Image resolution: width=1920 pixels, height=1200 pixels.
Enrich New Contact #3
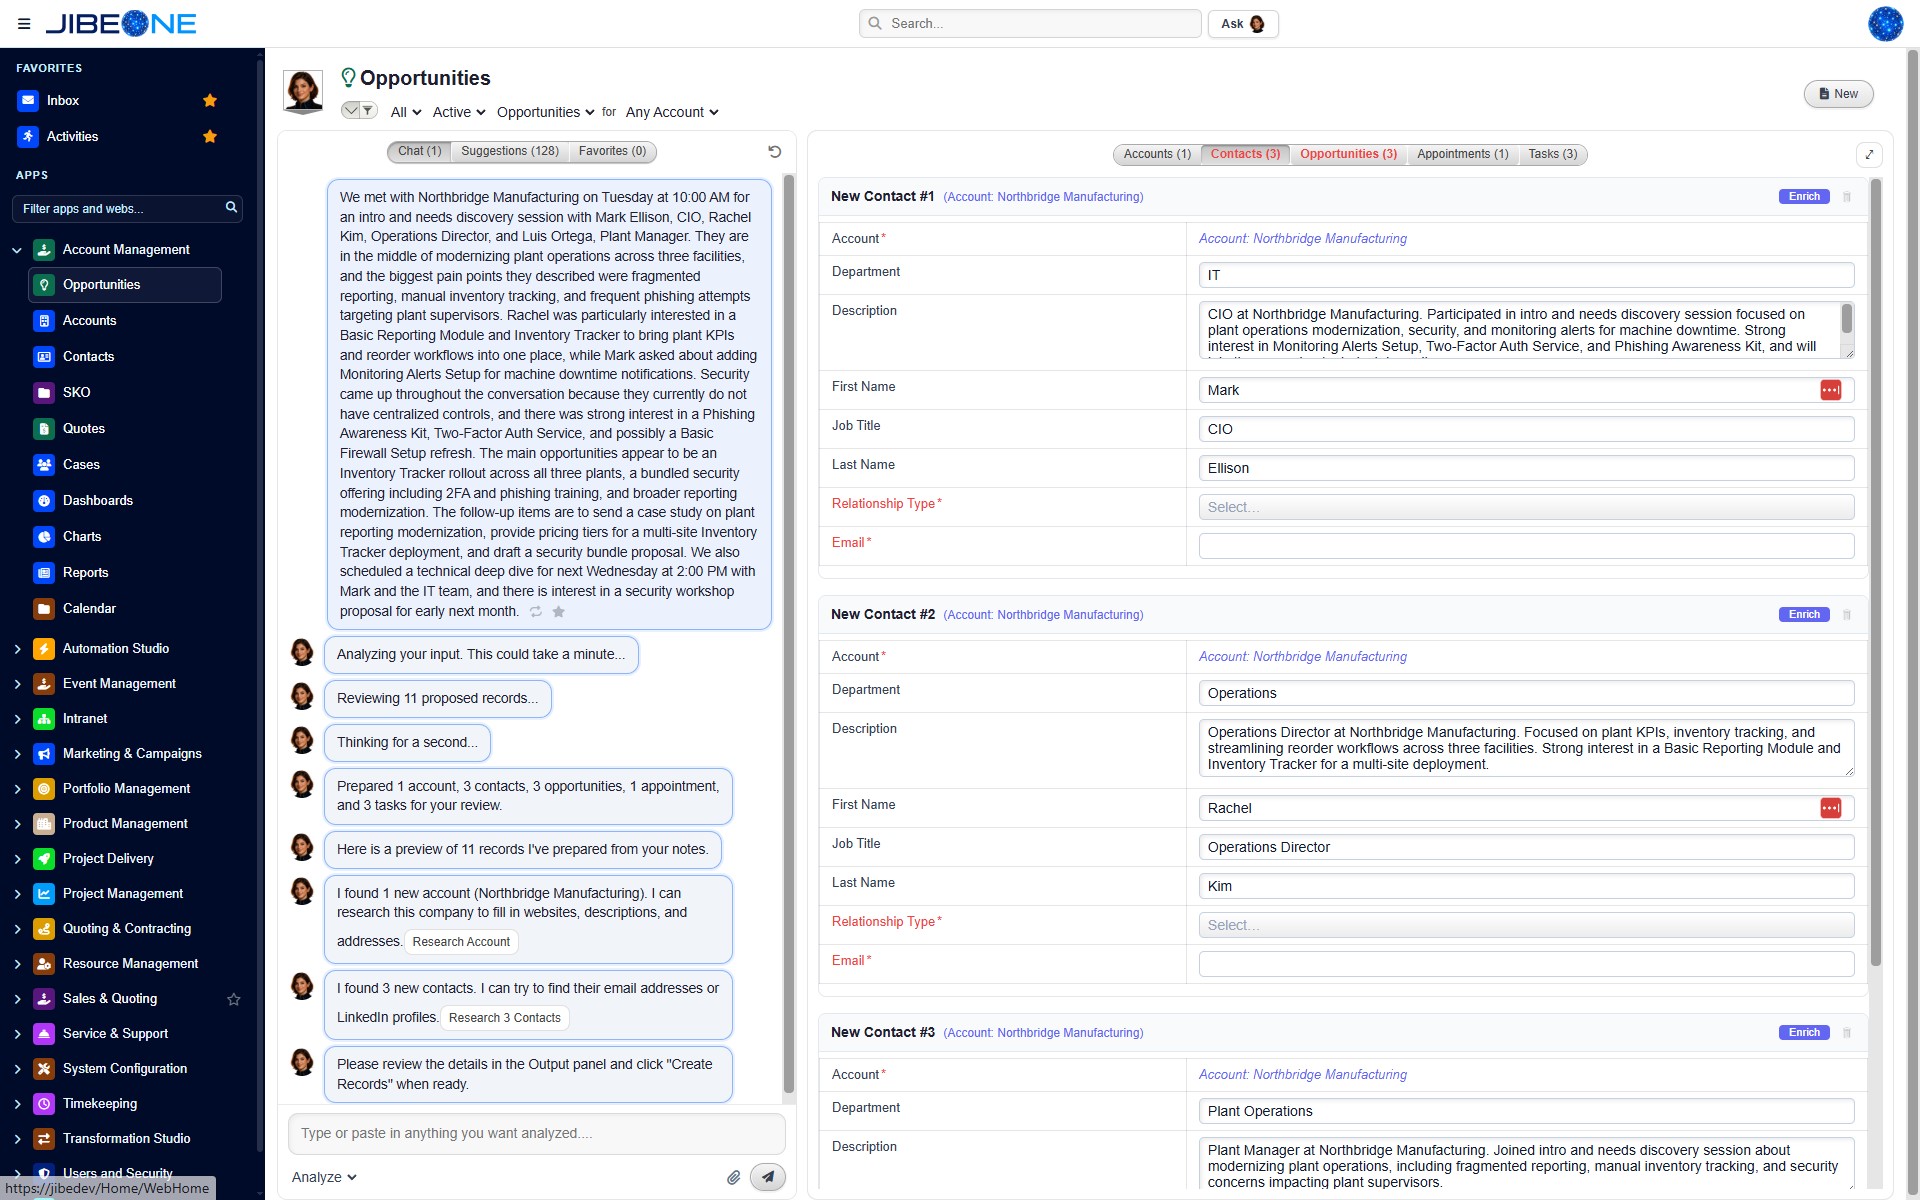(1804, 1033)
